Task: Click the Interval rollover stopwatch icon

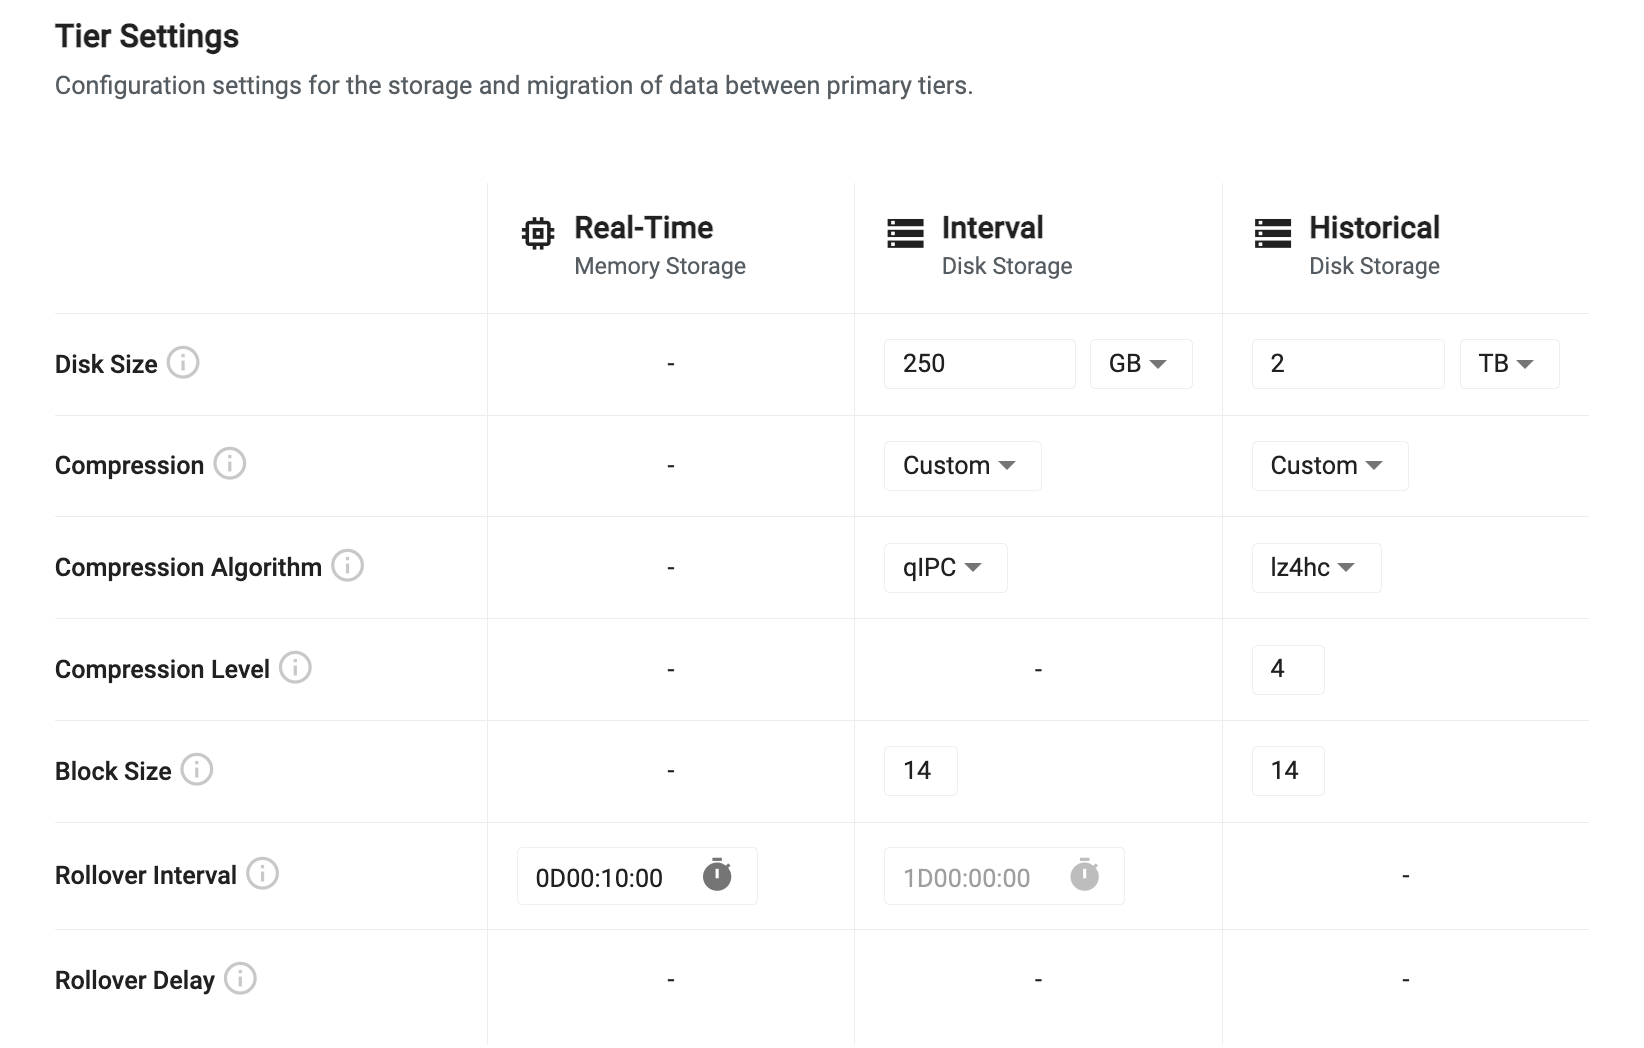Action: click(x=1084, y=875)
